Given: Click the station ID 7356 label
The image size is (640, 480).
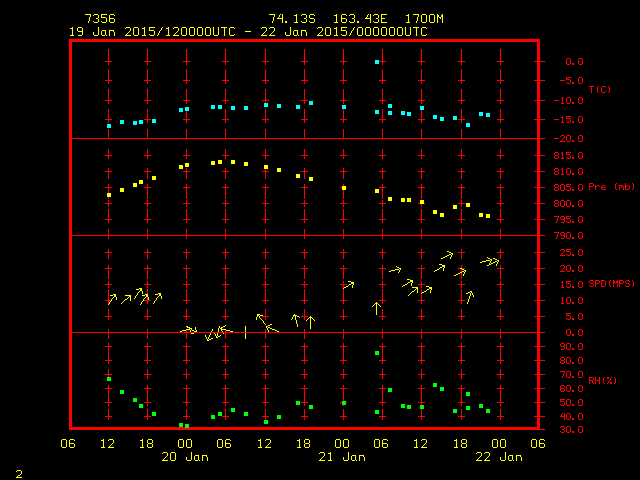Looking at the screenshot, I should coord(101,19).
